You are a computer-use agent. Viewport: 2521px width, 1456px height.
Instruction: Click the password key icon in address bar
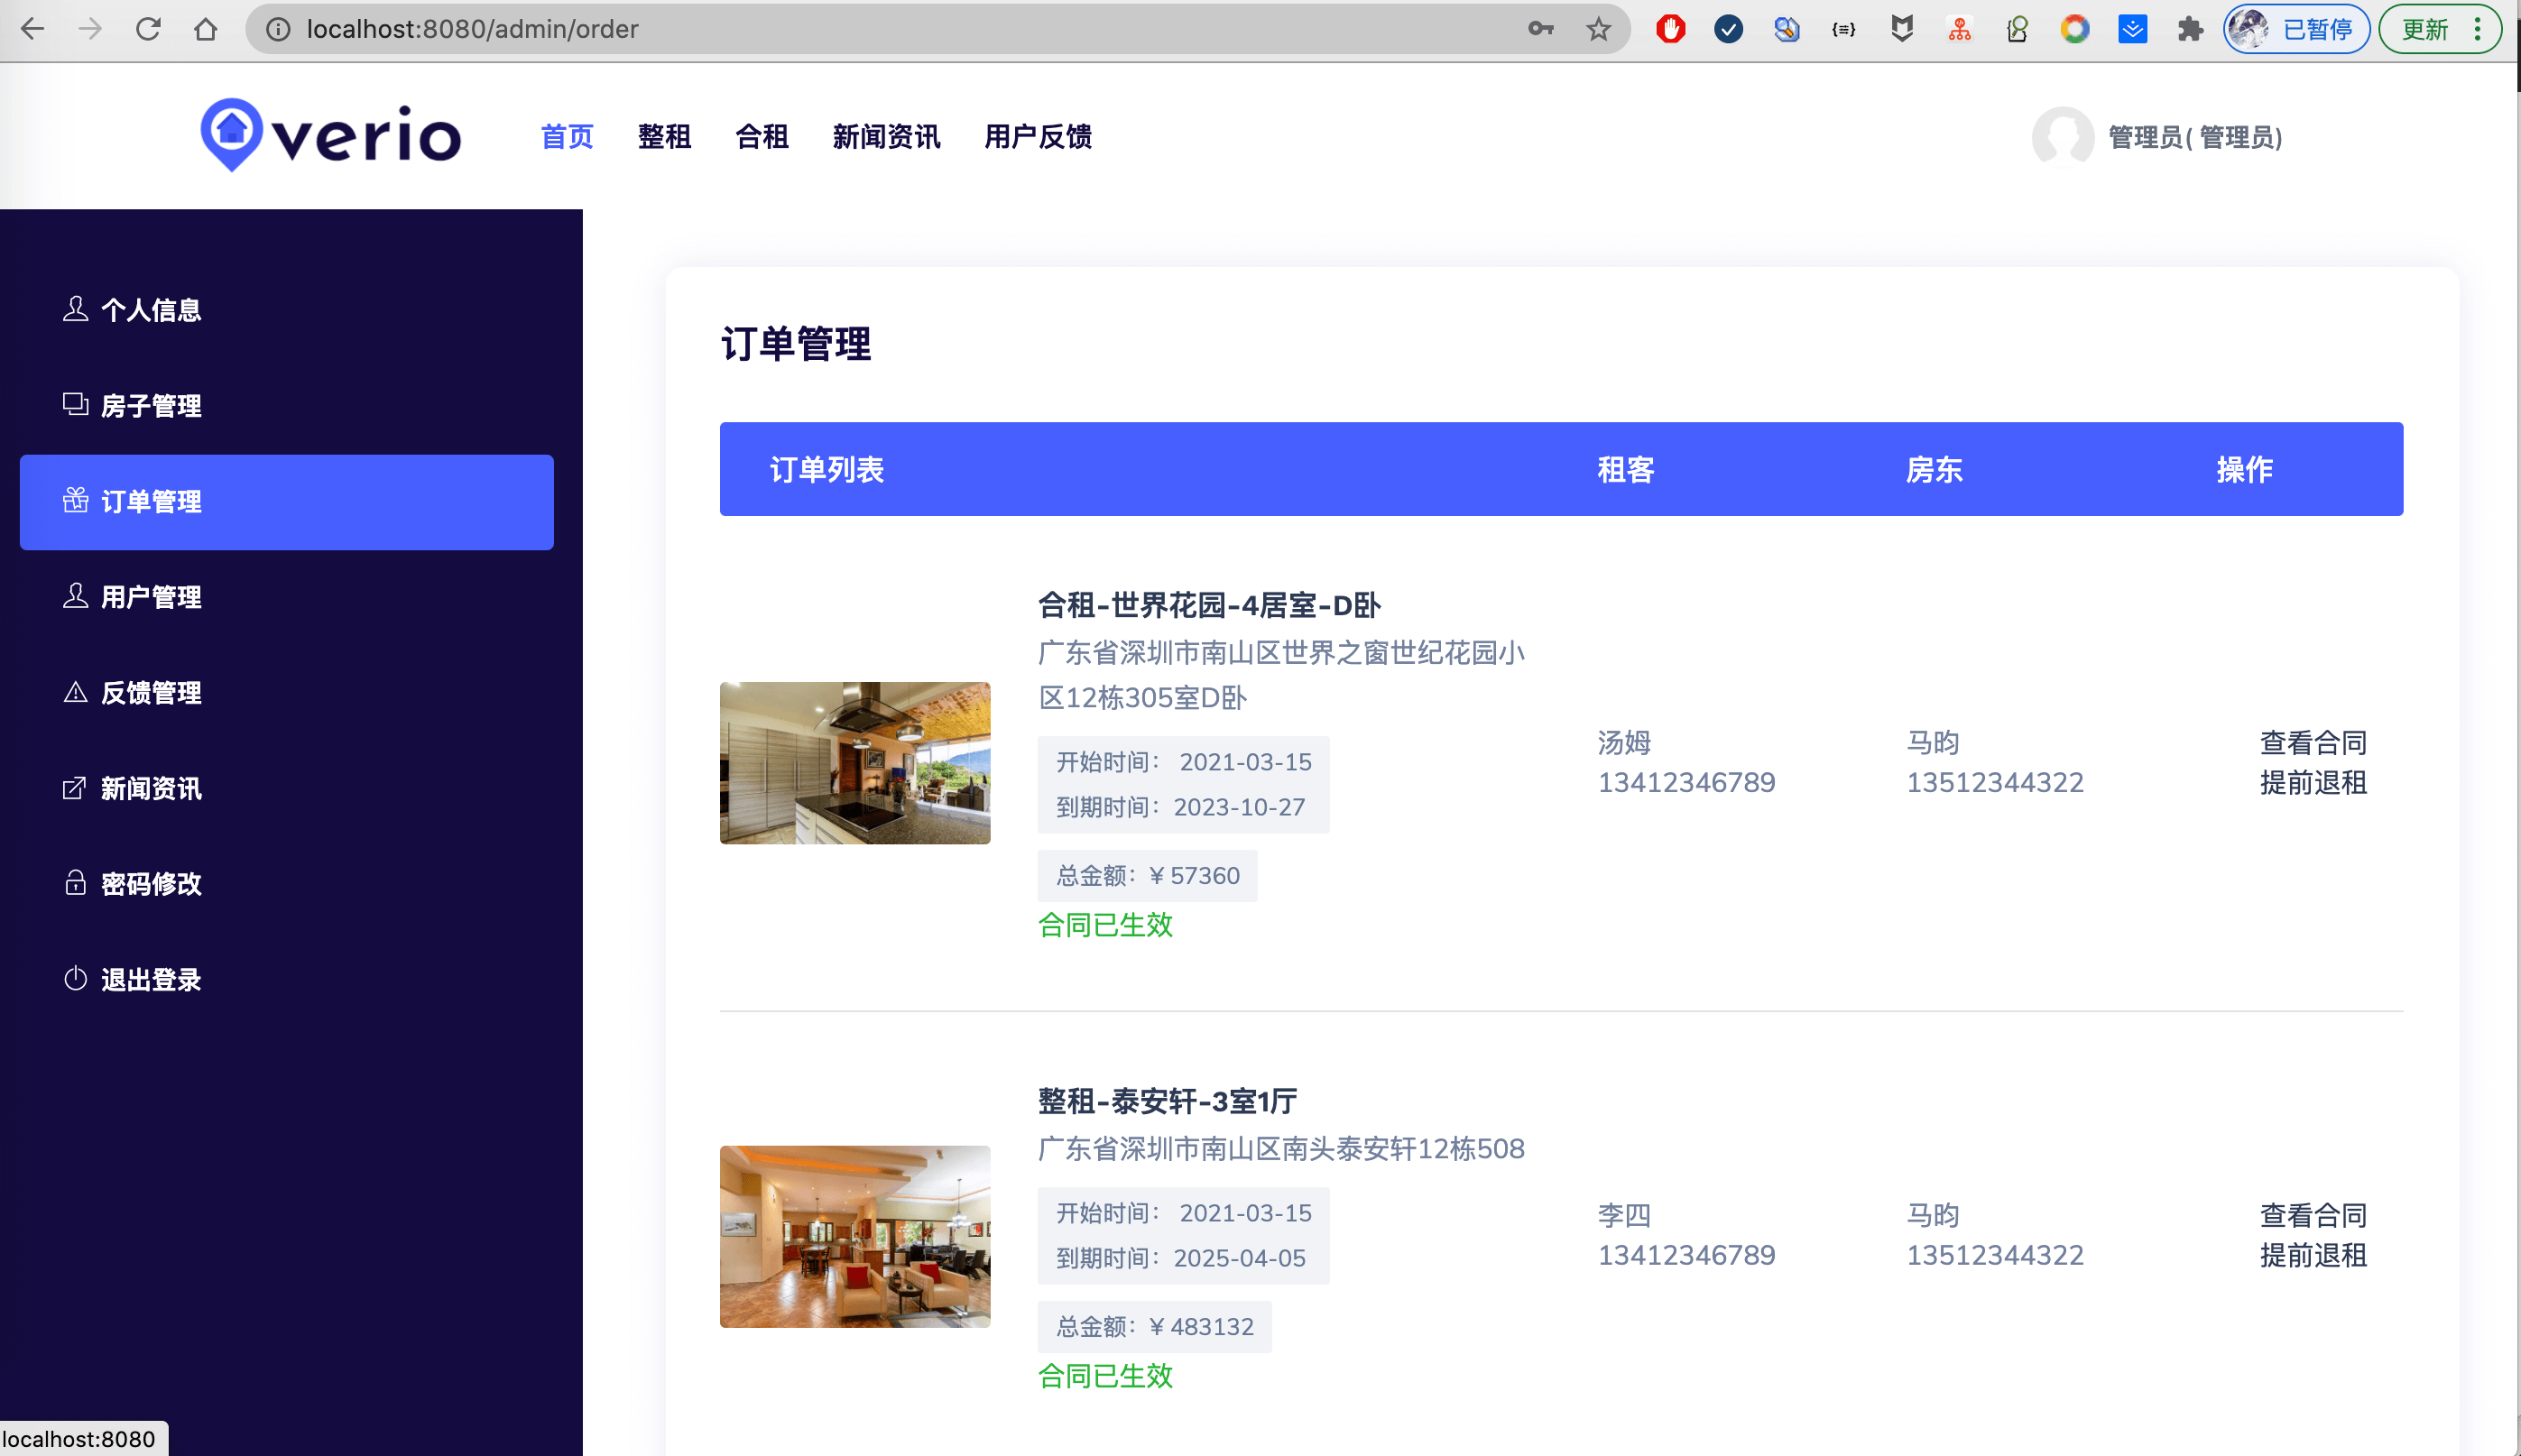(x=1540, y=29)
